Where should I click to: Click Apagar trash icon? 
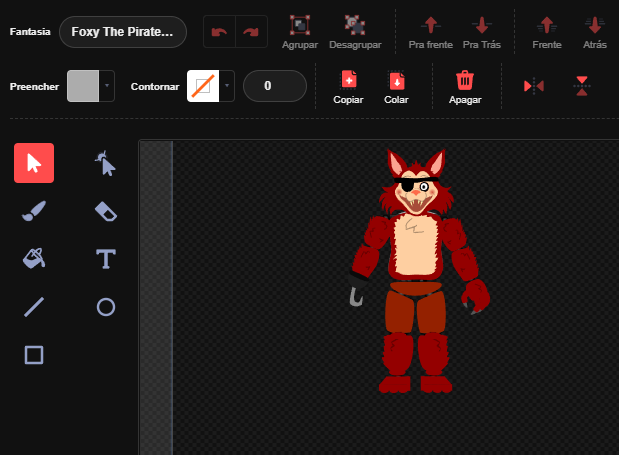coord(465,80)
